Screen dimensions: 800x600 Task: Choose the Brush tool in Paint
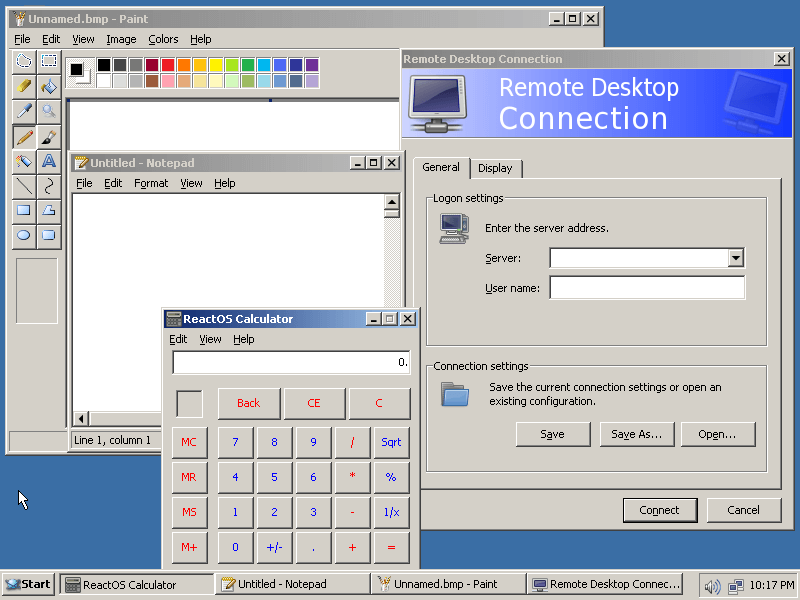pyautogui.click(x=49, y=137)
